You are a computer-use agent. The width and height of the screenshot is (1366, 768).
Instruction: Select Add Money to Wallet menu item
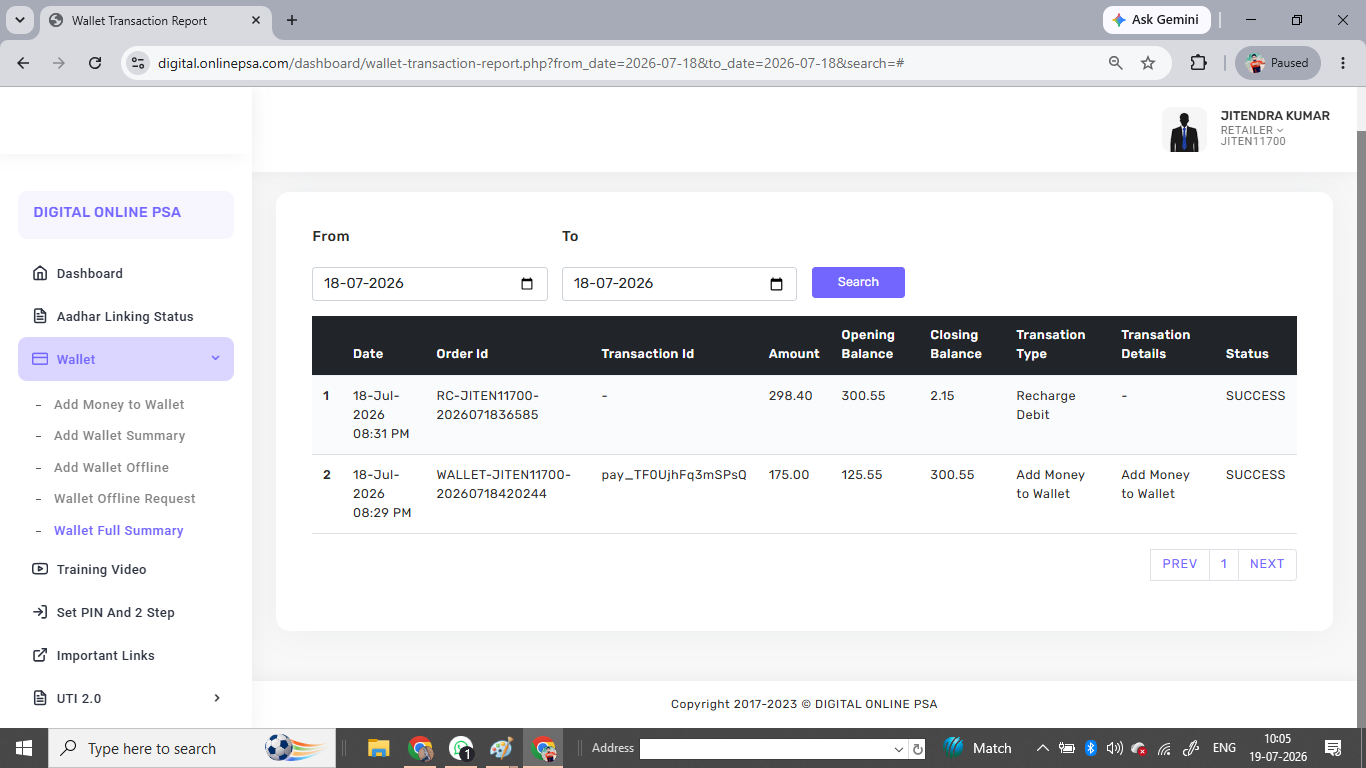[119, 404]
